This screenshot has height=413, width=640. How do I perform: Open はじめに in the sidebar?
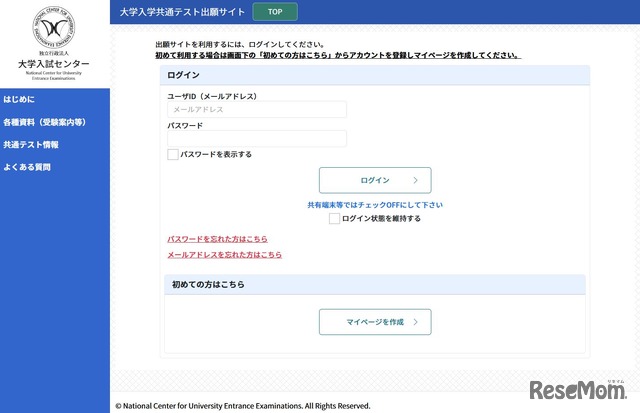[x=19, y=99]
